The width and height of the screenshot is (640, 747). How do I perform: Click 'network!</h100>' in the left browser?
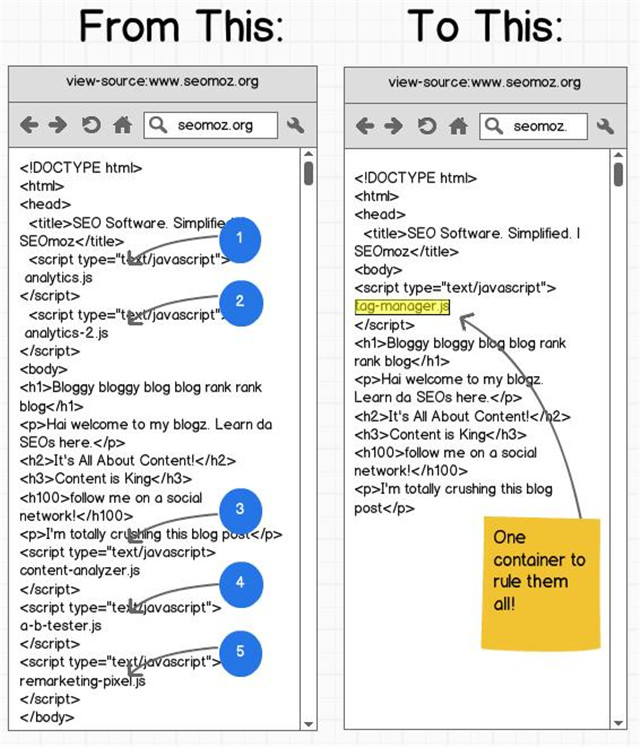pyautogui.click(x=76, y=515)
